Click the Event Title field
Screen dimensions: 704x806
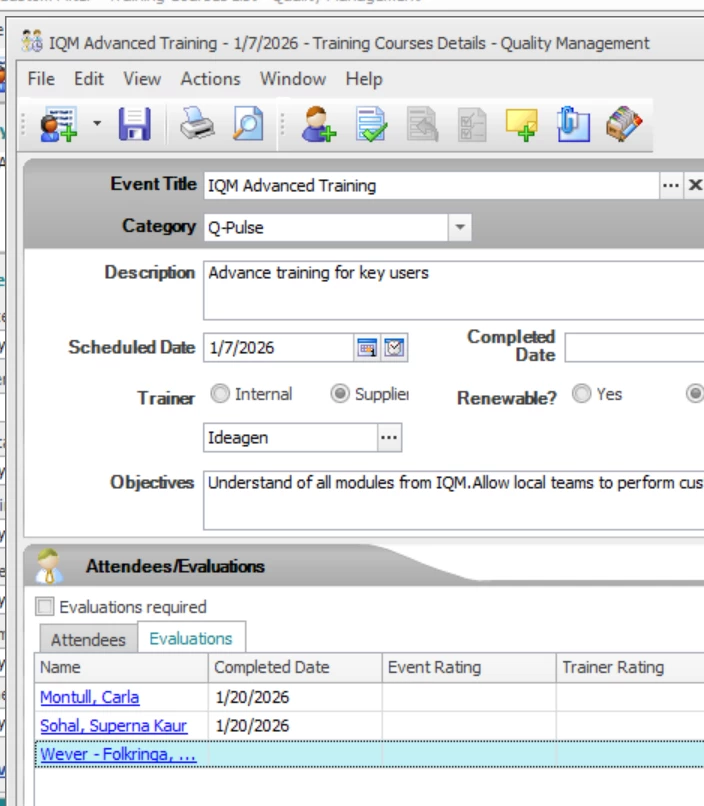[x=431, y=186]
